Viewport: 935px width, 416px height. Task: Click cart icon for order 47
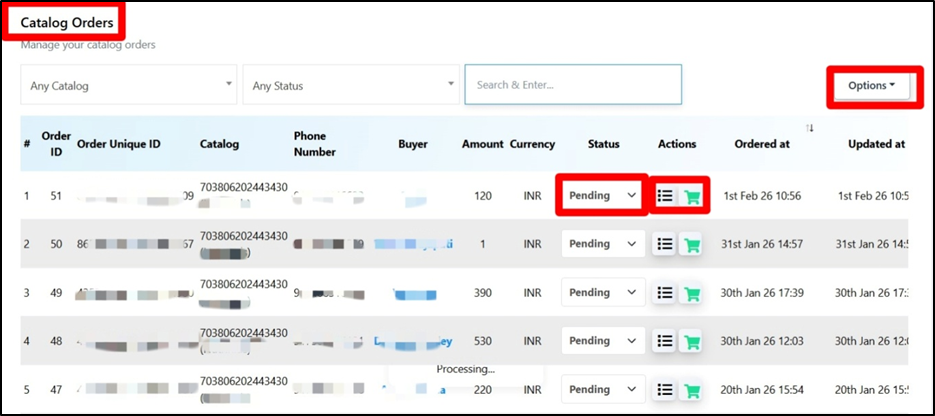[691, 390]
